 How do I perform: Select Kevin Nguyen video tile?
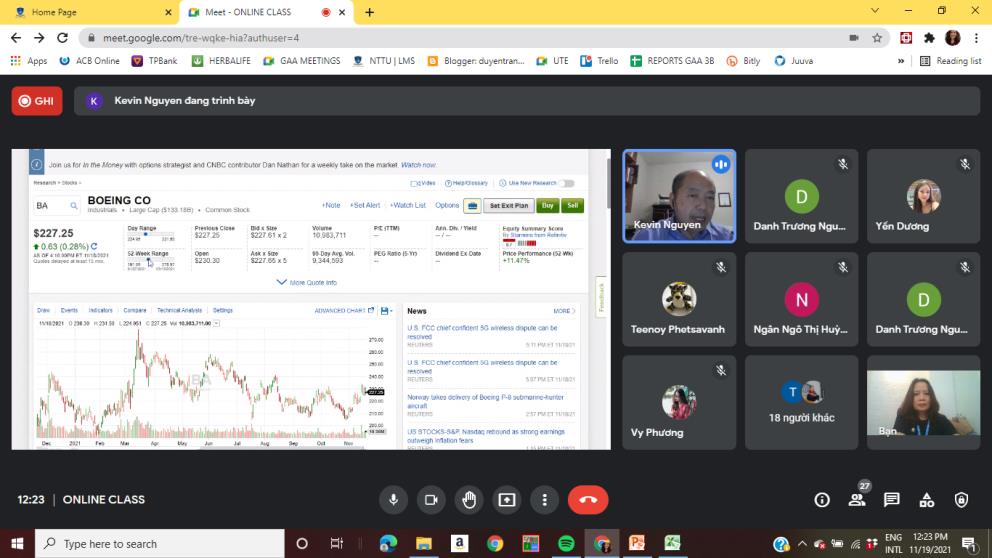679,196
